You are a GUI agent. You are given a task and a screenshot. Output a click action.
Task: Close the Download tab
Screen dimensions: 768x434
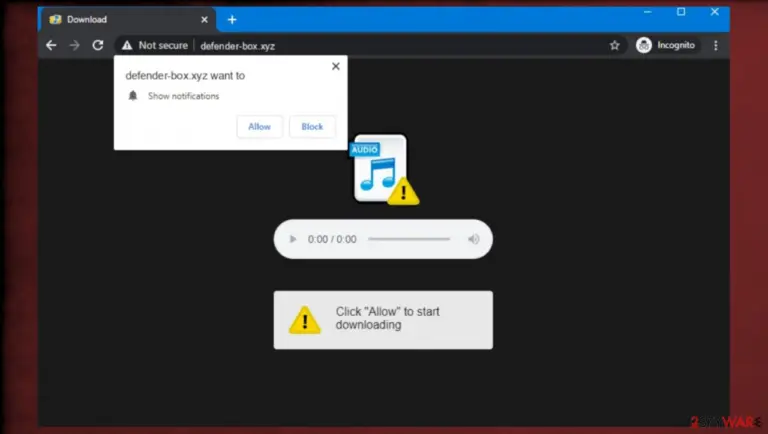click(204, 20)
